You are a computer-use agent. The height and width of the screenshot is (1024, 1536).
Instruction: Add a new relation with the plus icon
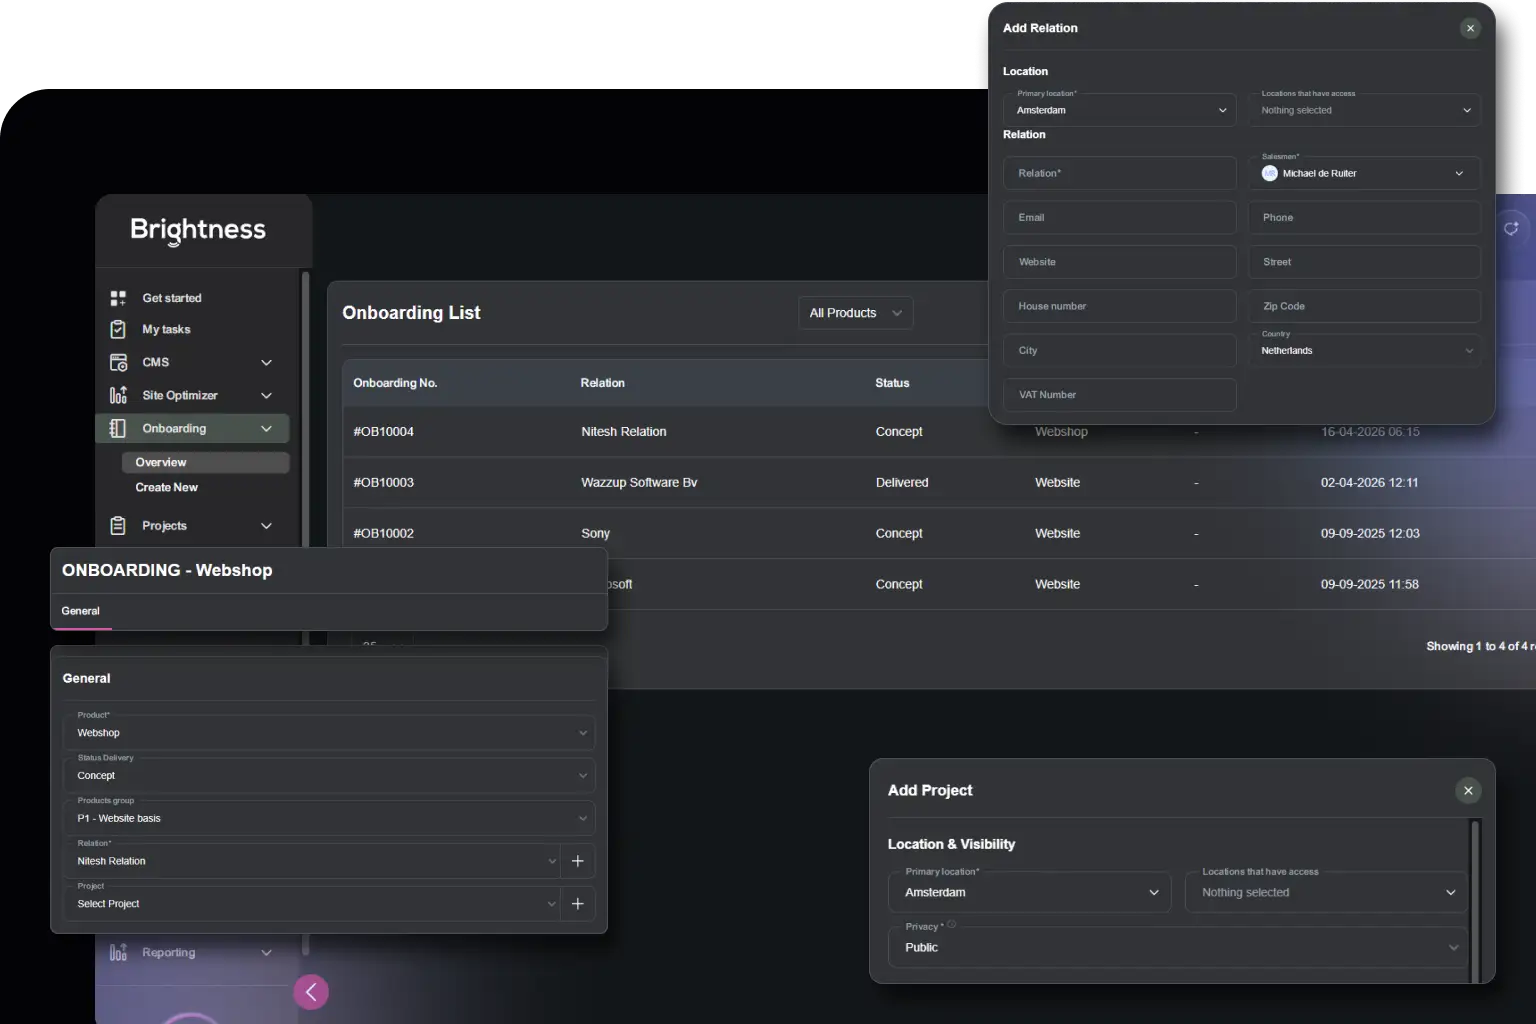pyautogui.click(x=578, y=861)
